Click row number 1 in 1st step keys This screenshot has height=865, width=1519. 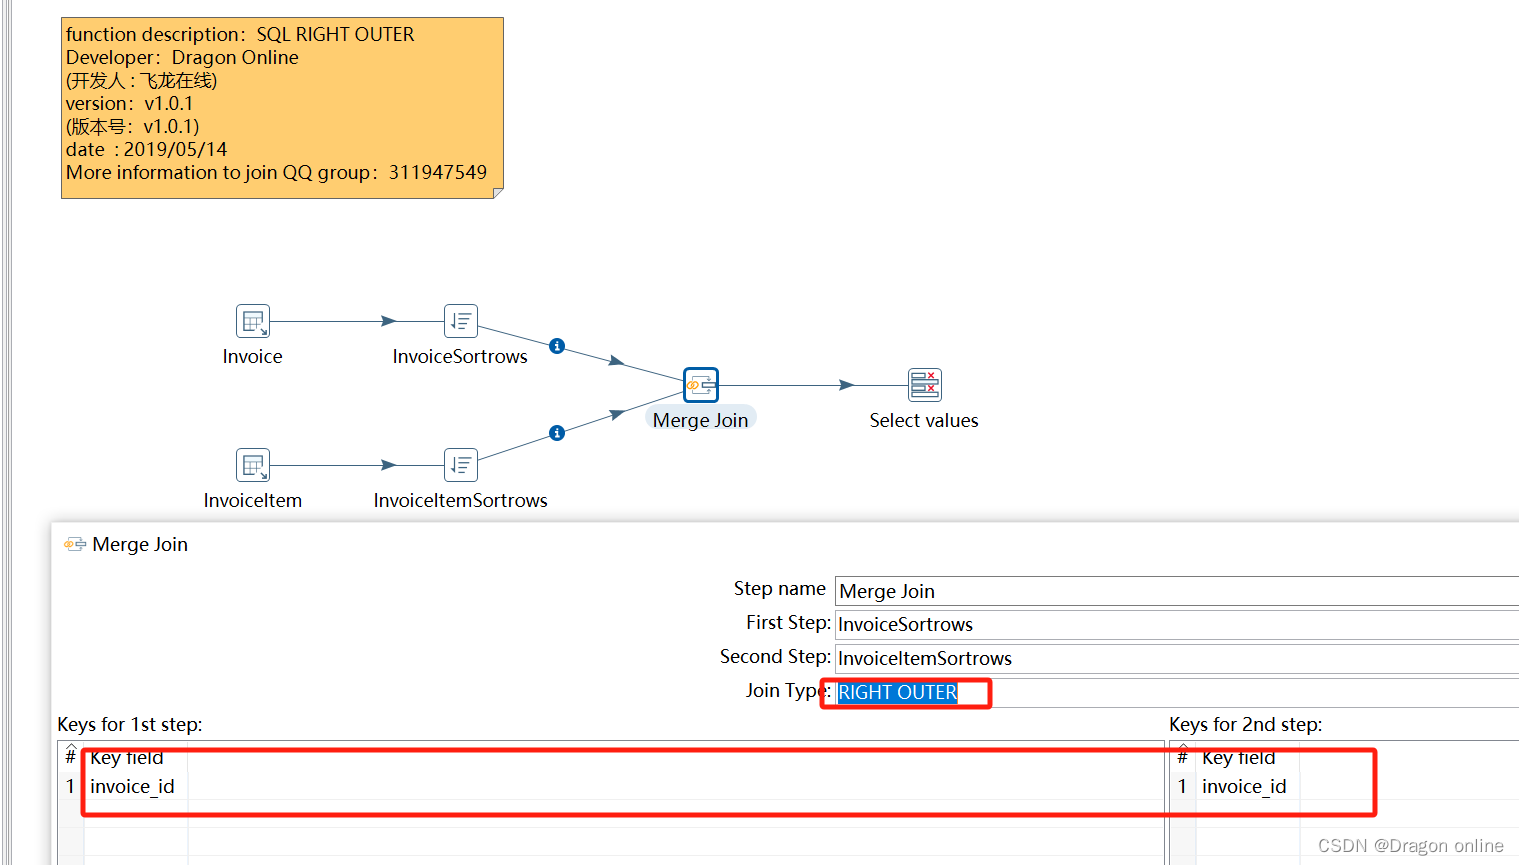point(70,786)
